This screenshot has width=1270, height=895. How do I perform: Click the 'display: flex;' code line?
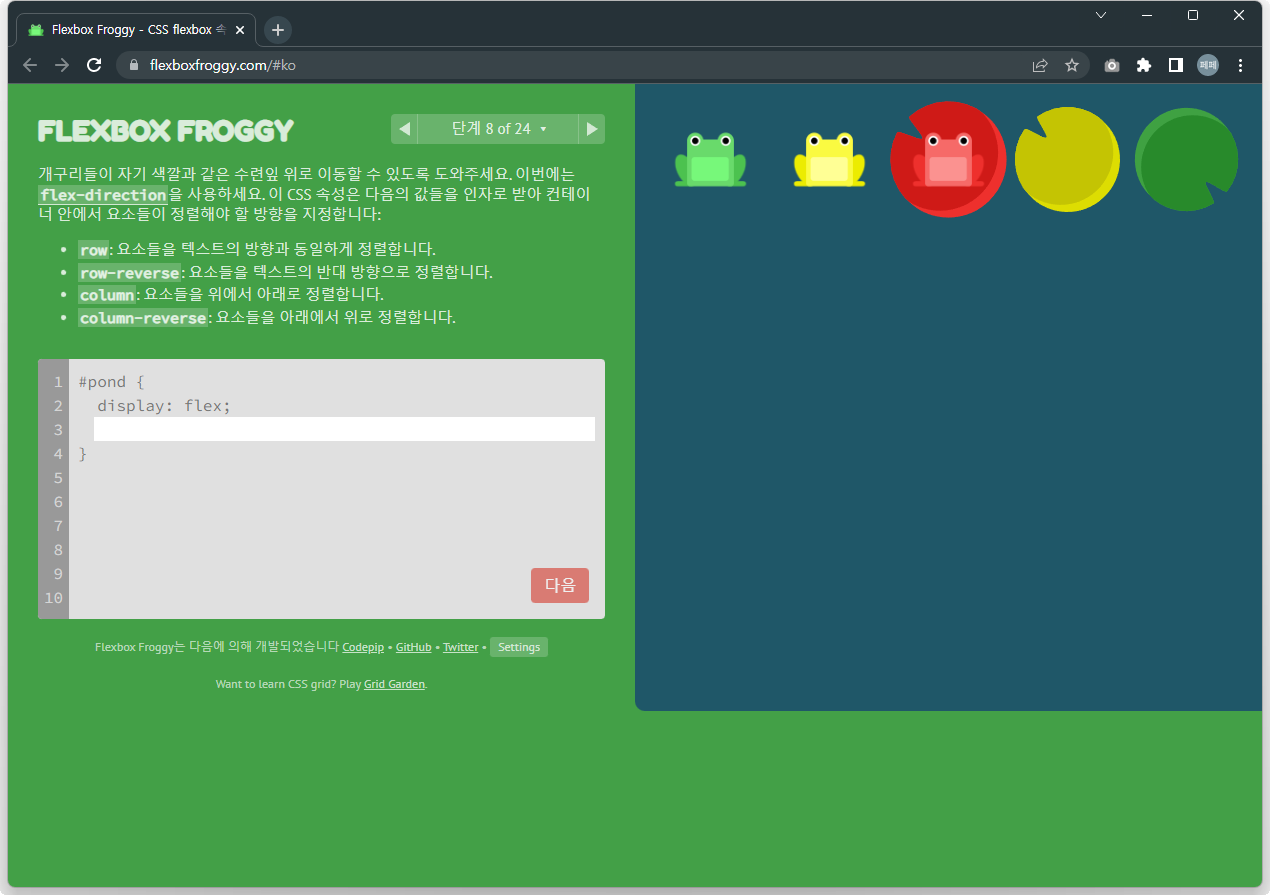(x=164, y=406)
